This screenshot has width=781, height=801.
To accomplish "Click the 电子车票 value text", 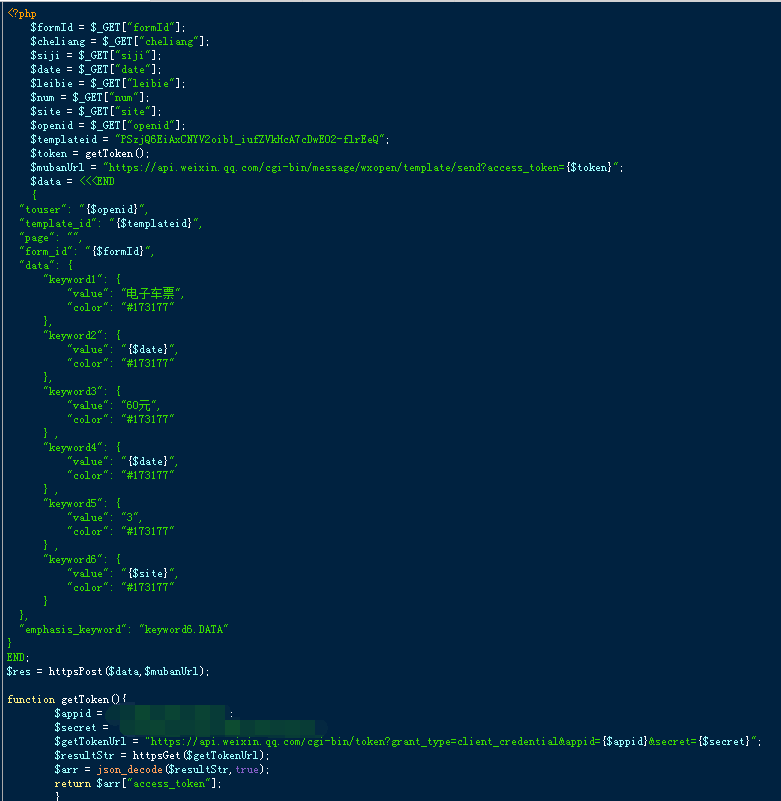I will (x=150, y=293).
